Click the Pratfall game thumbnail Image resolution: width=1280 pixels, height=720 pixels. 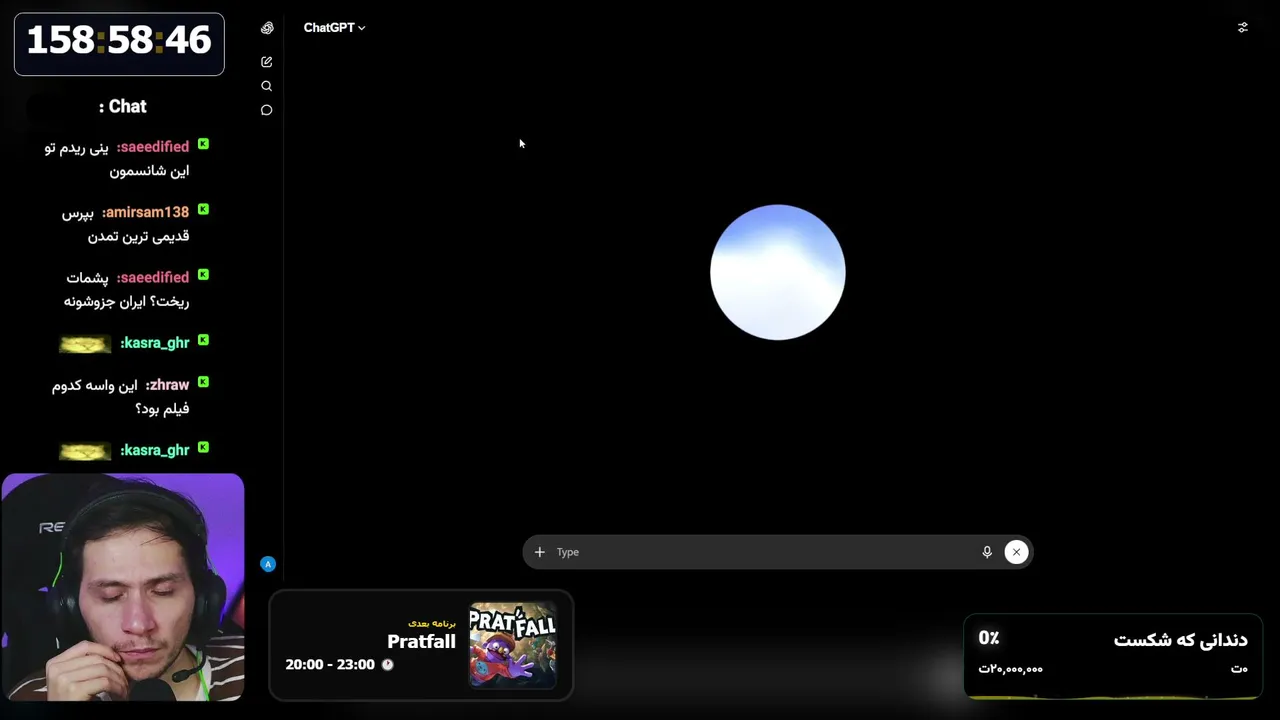coord(513,645)
